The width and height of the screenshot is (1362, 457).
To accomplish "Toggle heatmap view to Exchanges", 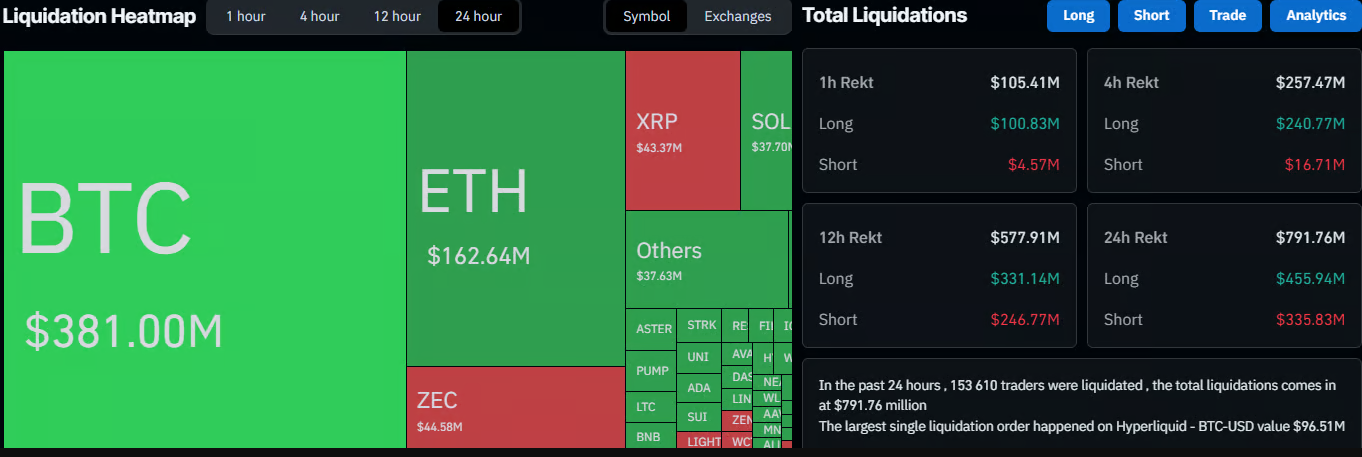I will tap(737, 16).
